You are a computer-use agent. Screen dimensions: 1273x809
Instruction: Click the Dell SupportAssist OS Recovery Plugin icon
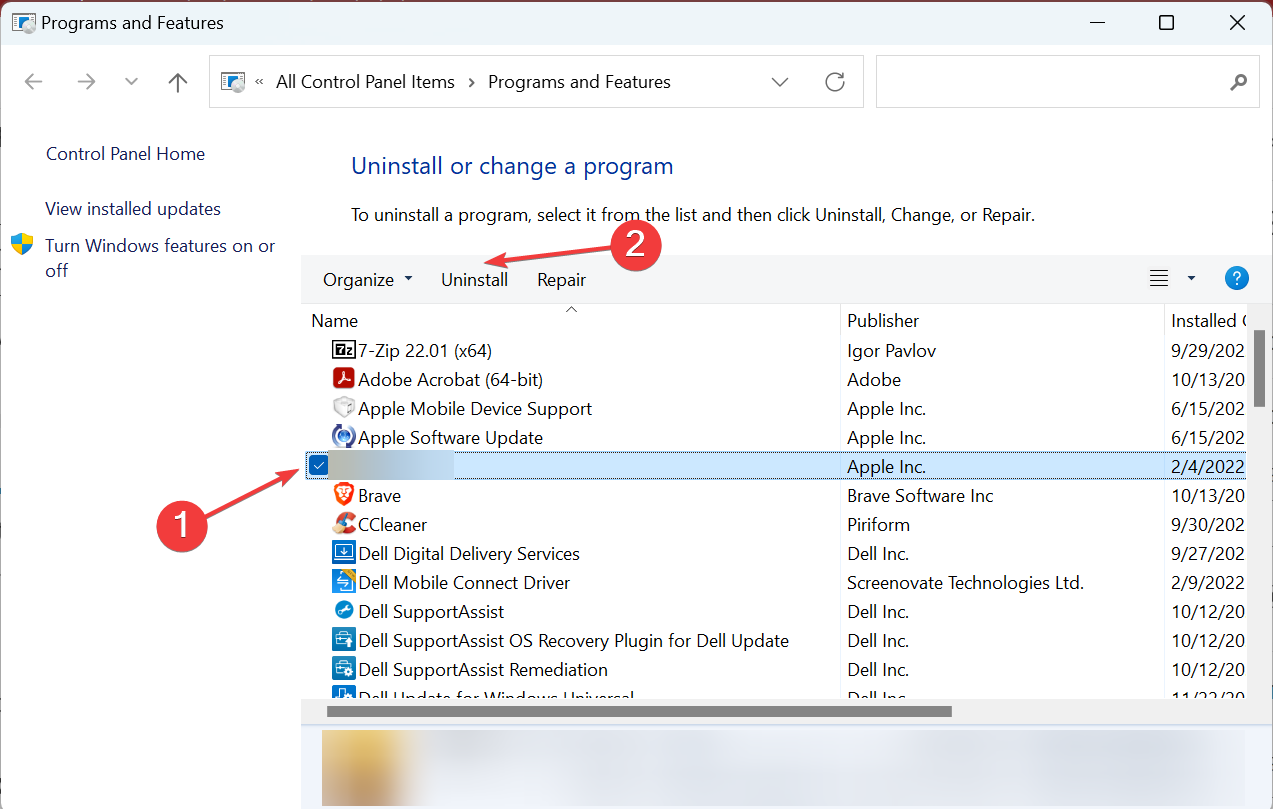coord(343,640)
